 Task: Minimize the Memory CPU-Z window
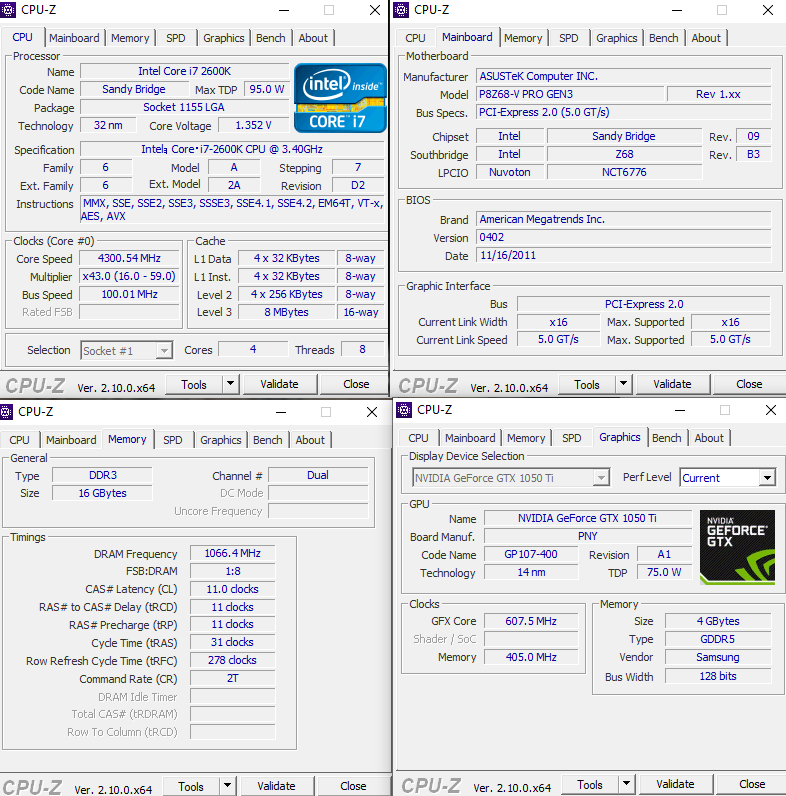[x=281, y=412]
